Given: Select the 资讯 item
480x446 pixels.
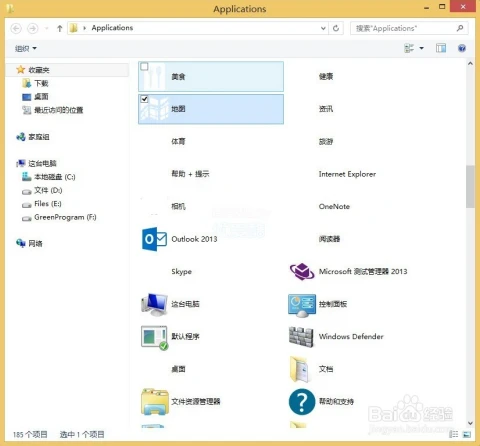Looking at the screenshot, I should (326, 109).
